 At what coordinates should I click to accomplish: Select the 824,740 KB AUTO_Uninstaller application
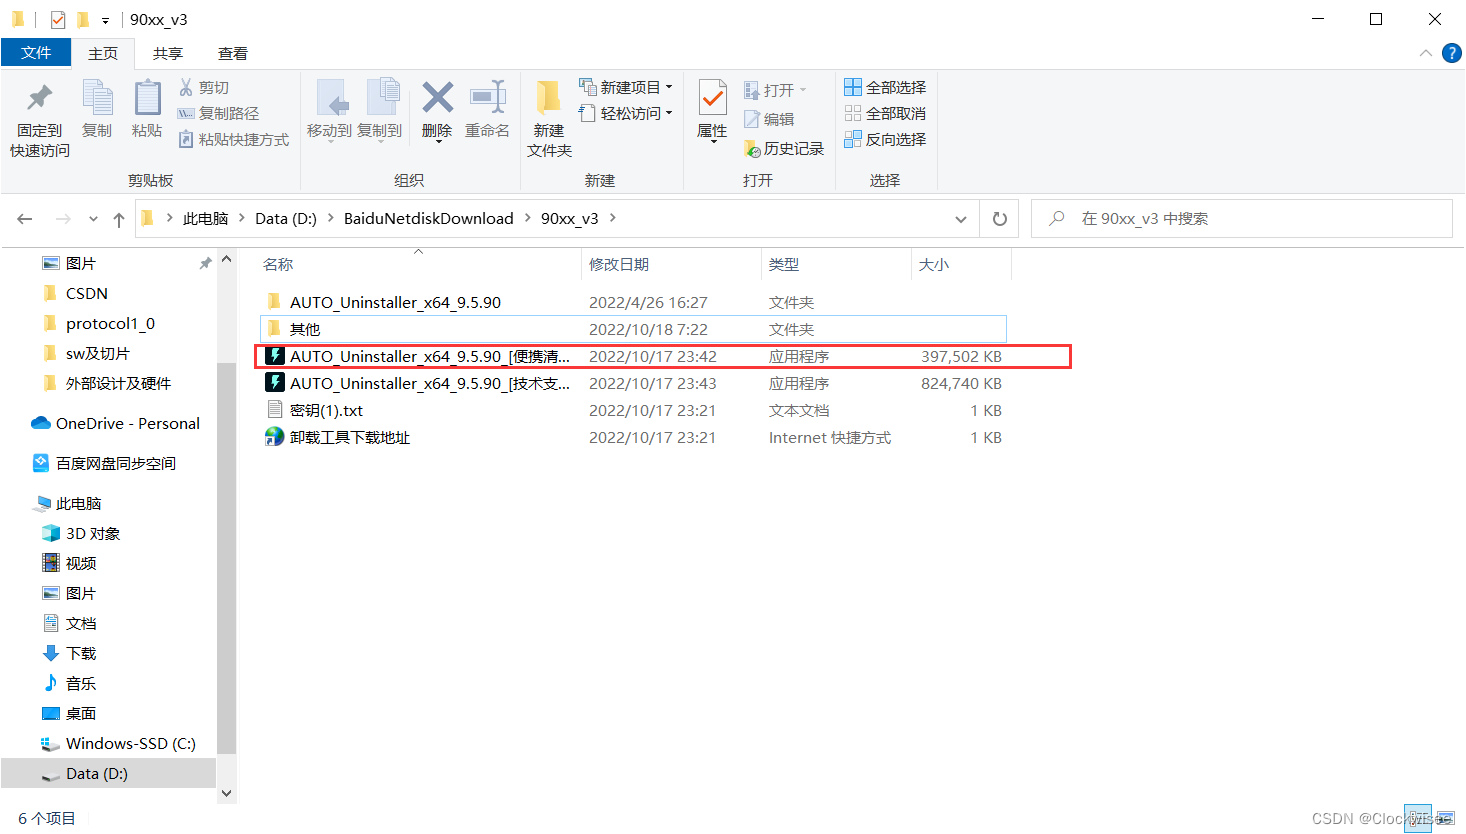(x=634, y=383)
